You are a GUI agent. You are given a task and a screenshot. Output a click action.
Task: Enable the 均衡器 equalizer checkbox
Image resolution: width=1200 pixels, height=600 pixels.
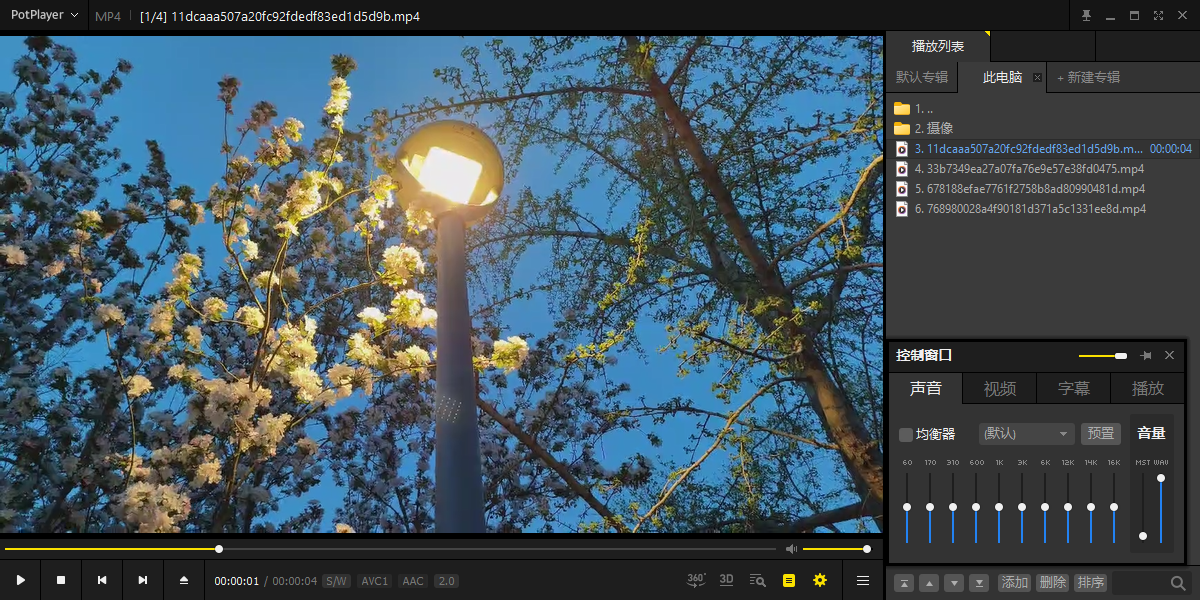[906, 434]
